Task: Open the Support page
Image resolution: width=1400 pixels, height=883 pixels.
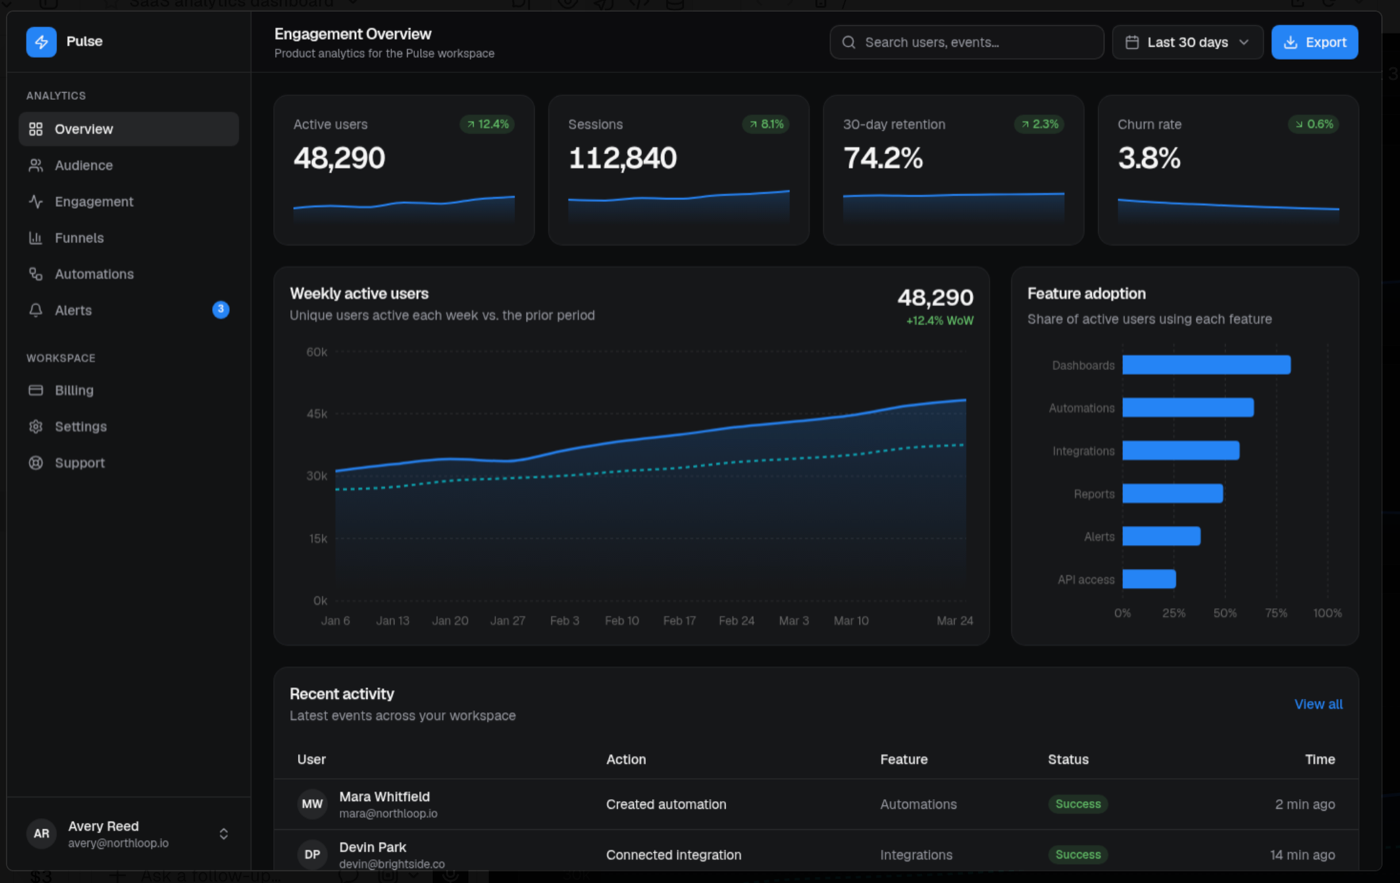Action: [x=129, y=463]
